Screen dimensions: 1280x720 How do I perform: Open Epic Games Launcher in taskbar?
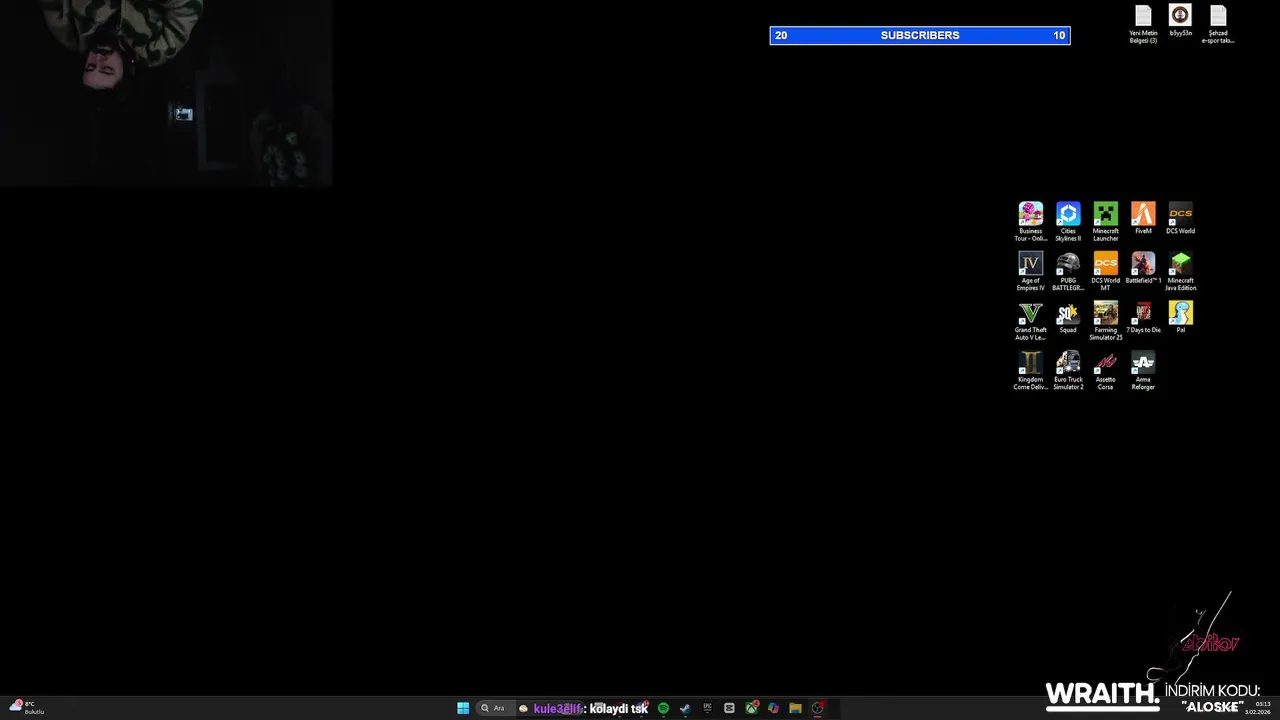click(x=707, y=708)
